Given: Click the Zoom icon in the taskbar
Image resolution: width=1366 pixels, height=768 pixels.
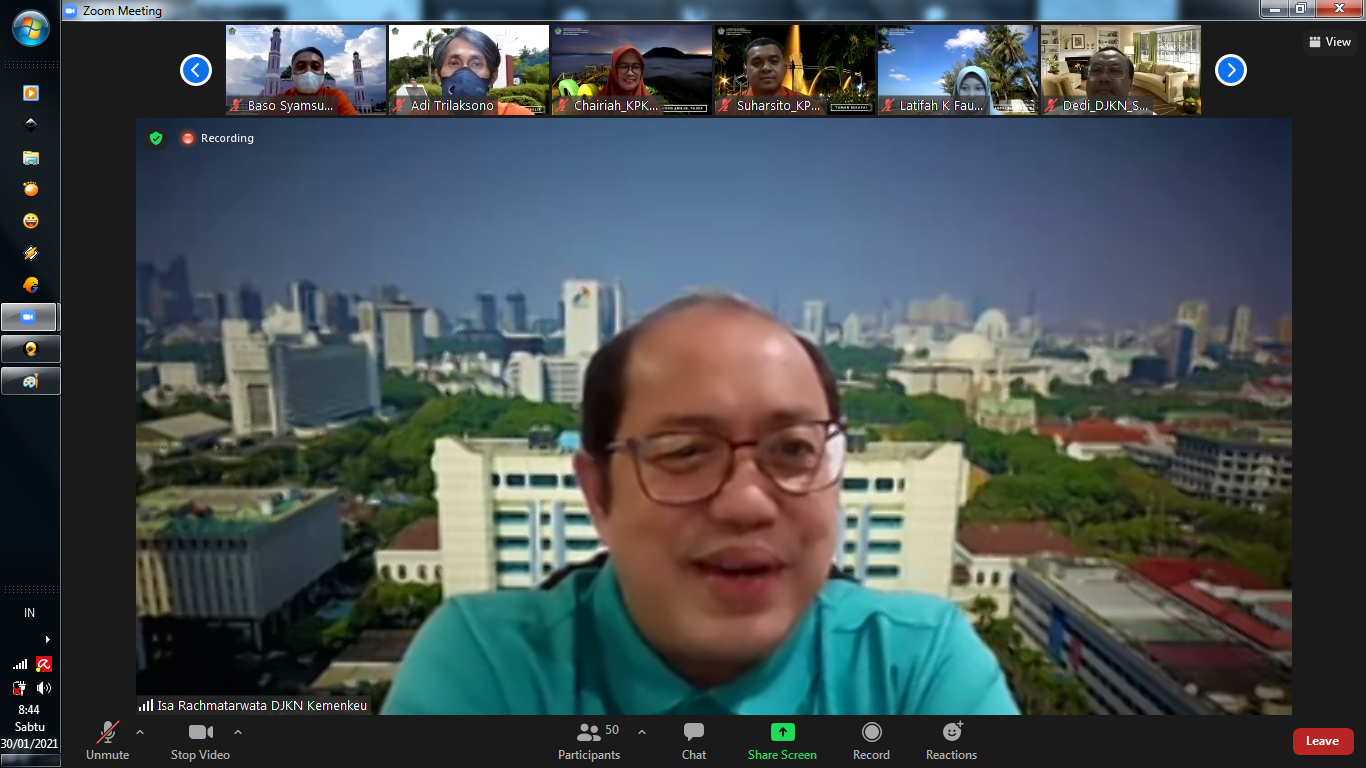Looking at the screenshot, I should [x=30, y=317].
